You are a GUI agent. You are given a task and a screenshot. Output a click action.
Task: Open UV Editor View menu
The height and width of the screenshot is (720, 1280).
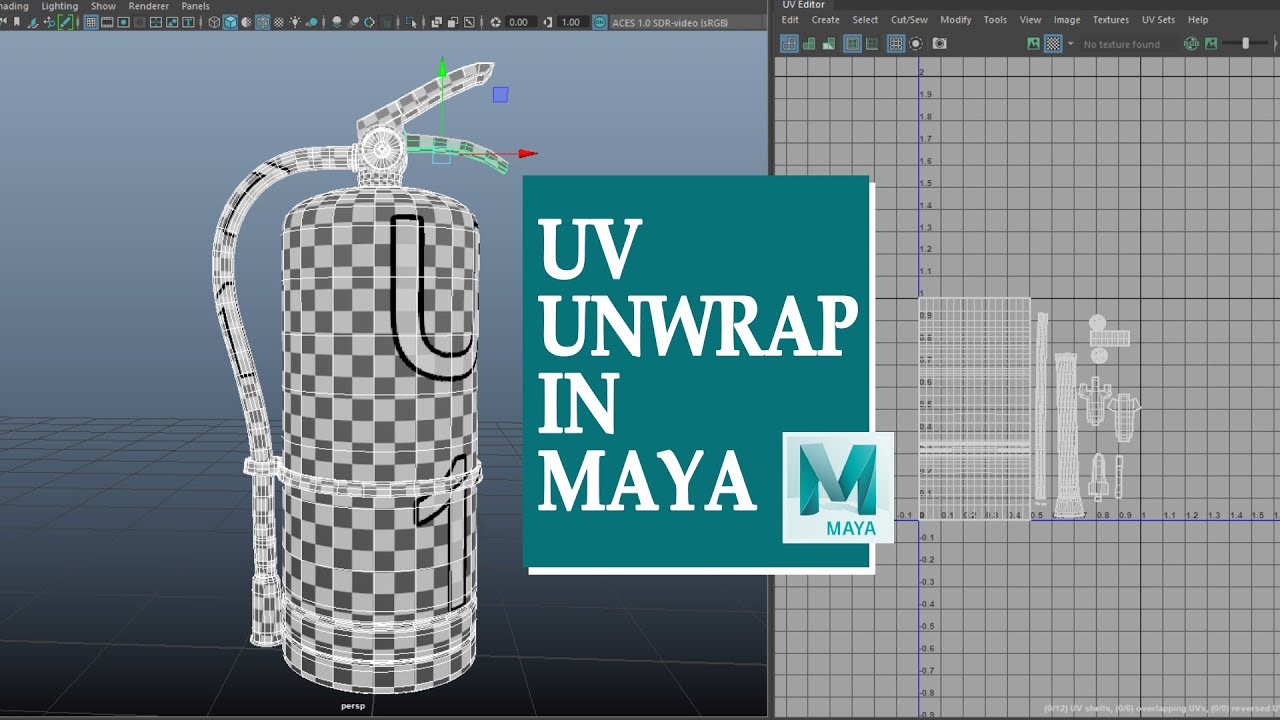(x=1030, y=20)
